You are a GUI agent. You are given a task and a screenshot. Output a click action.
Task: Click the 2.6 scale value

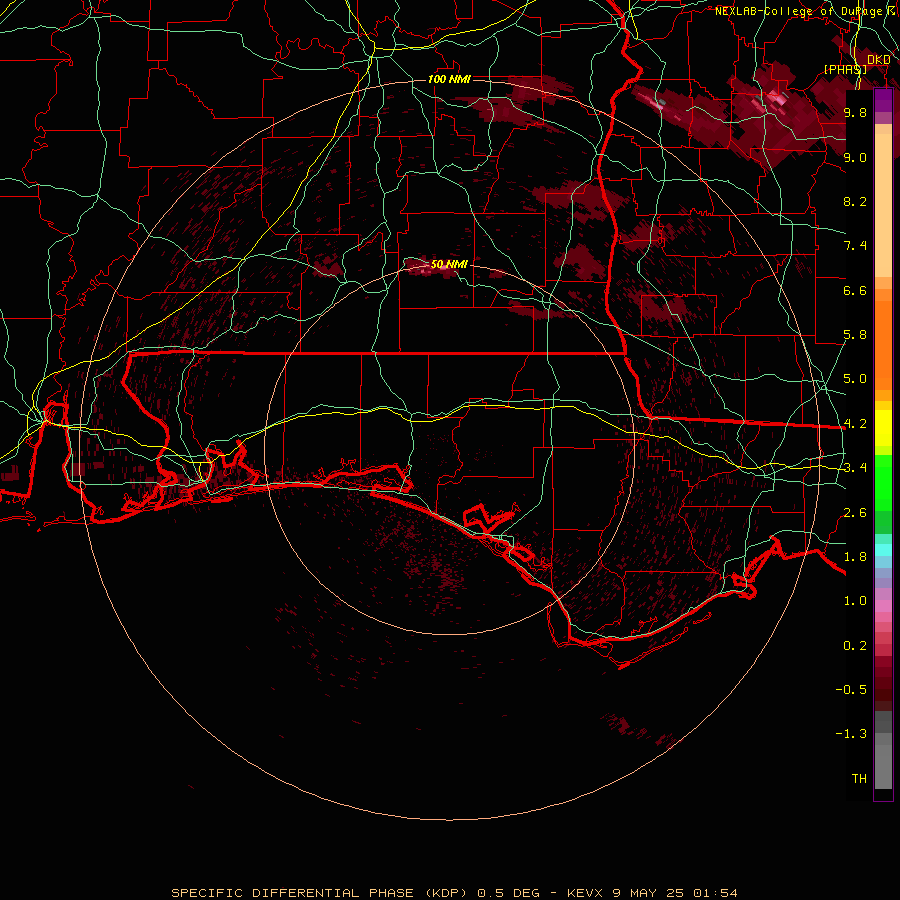tap(855, 513)
